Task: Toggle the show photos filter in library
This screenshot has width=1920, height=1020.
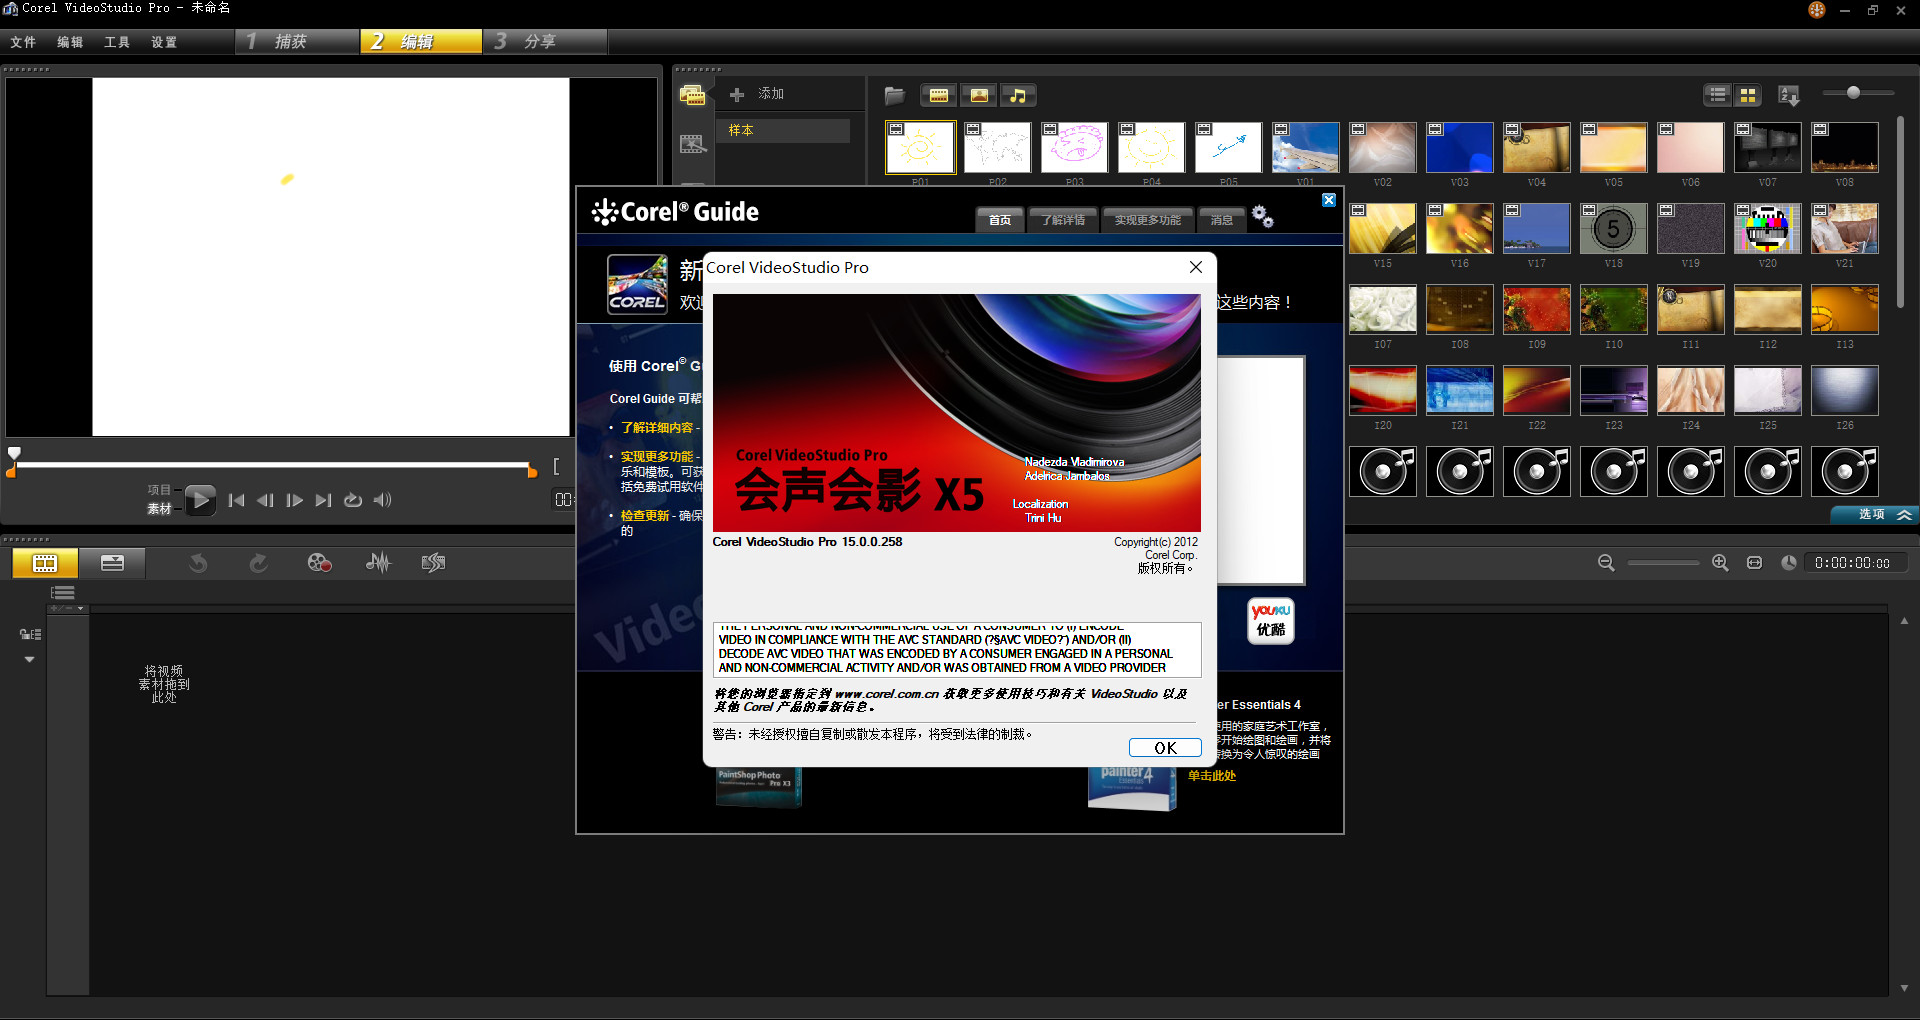Action: tap(979, 95)
